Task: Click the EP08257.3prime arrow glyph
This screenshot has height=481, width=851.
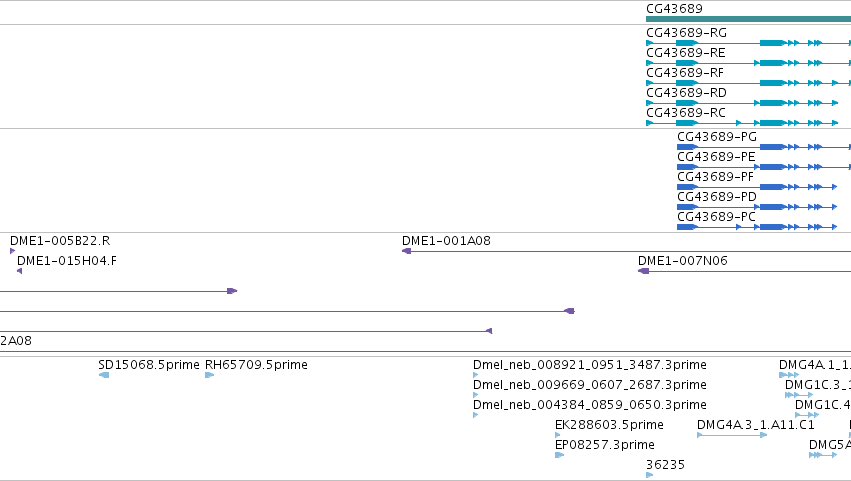Action: (560, 455)
